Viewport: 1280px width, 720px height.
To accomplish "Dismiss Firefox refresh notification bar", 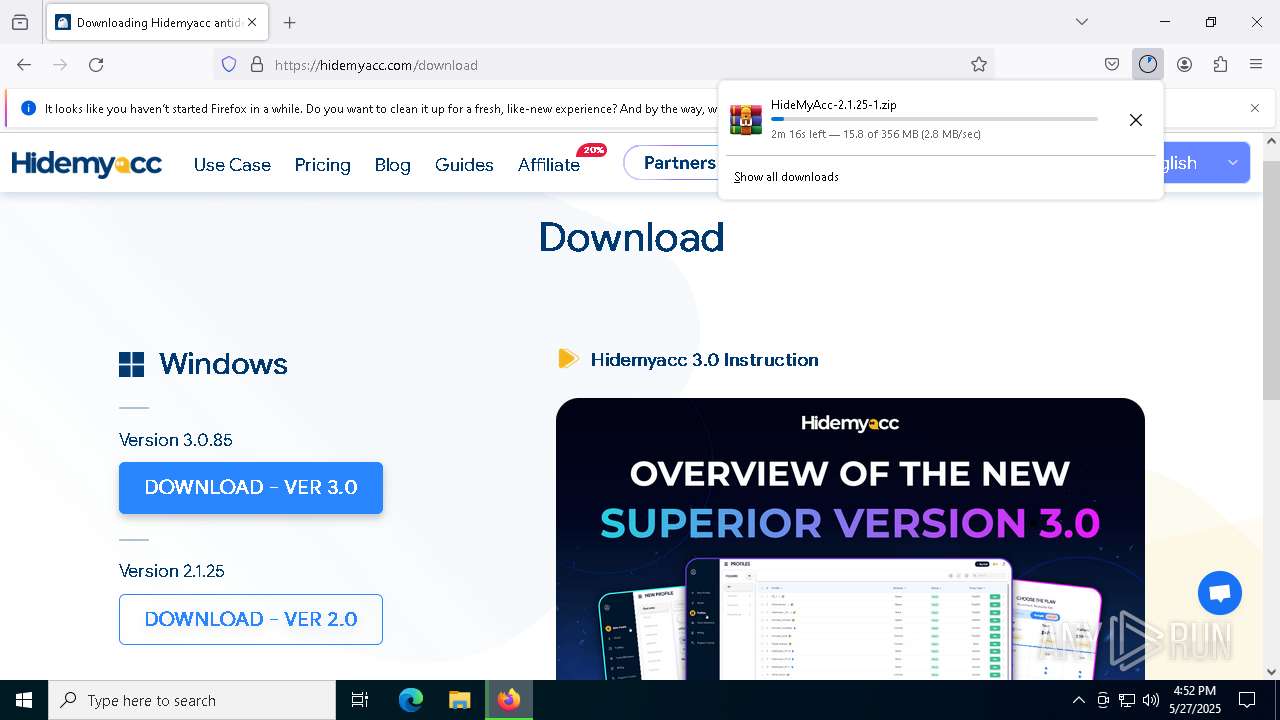I will [1255, 108].
